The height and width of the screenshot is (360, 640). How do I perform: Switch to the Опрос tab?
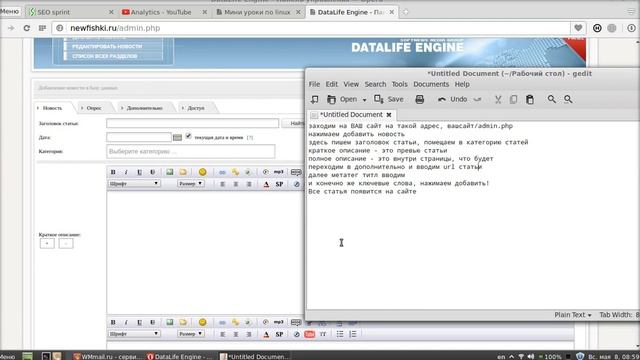94,108
